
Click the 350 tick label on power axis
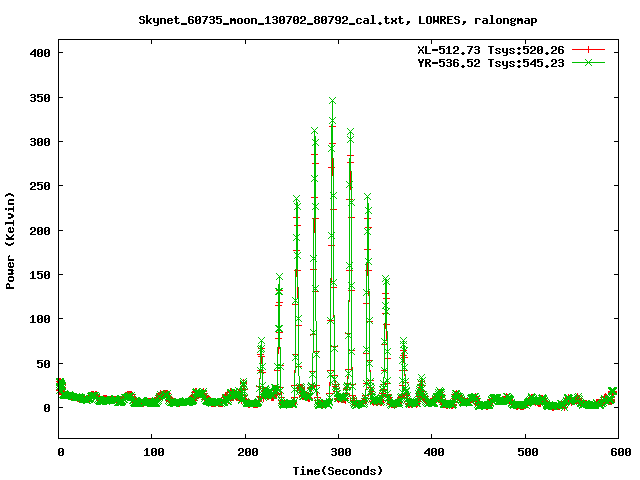40,98
